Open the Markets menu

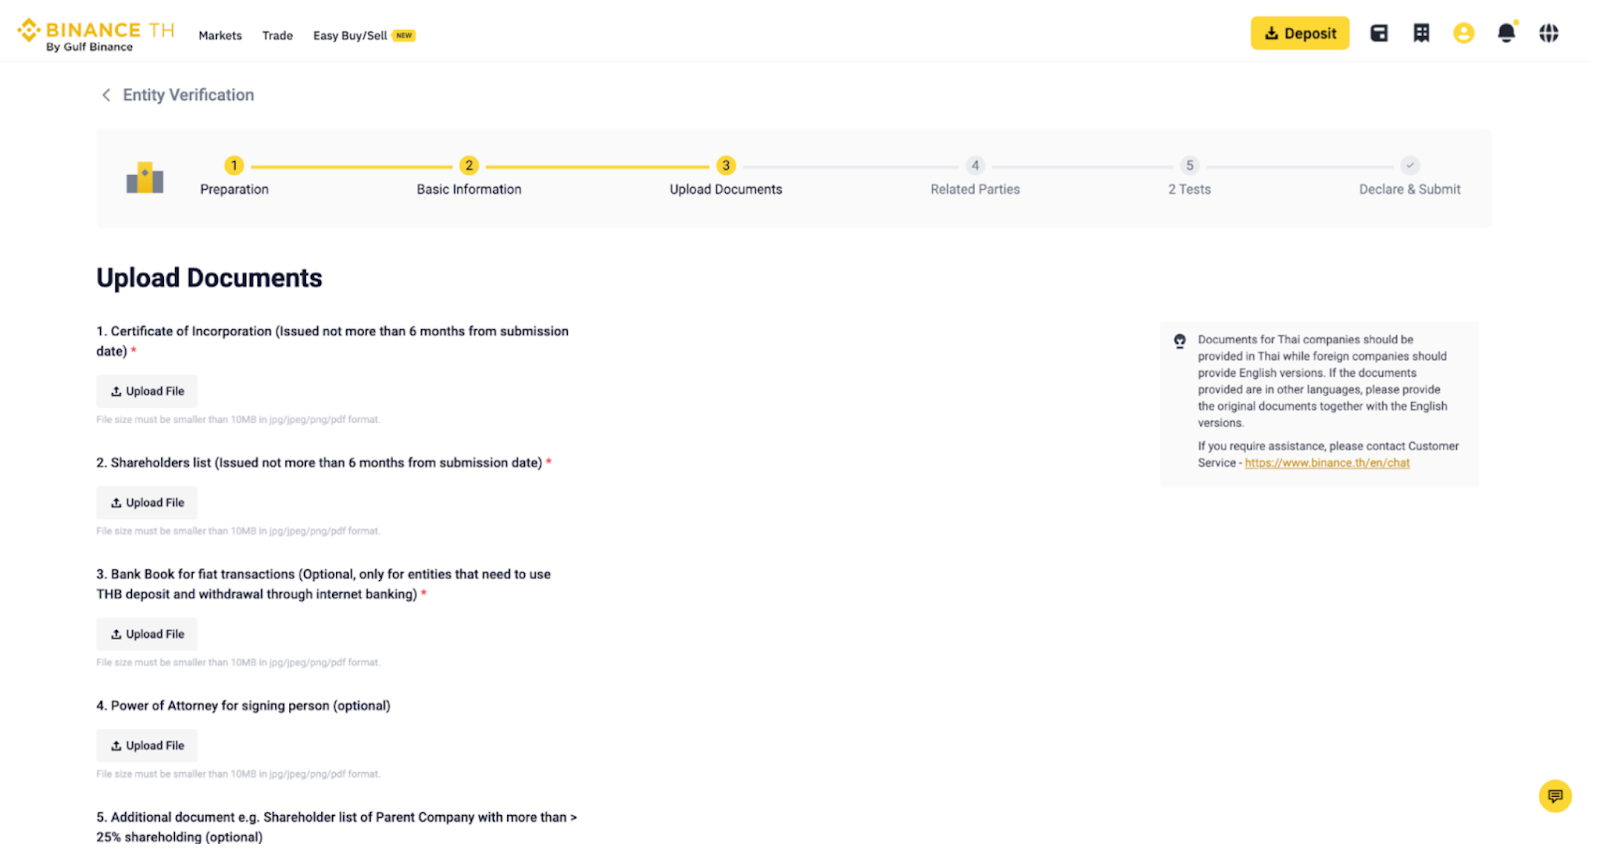point(220,36)
